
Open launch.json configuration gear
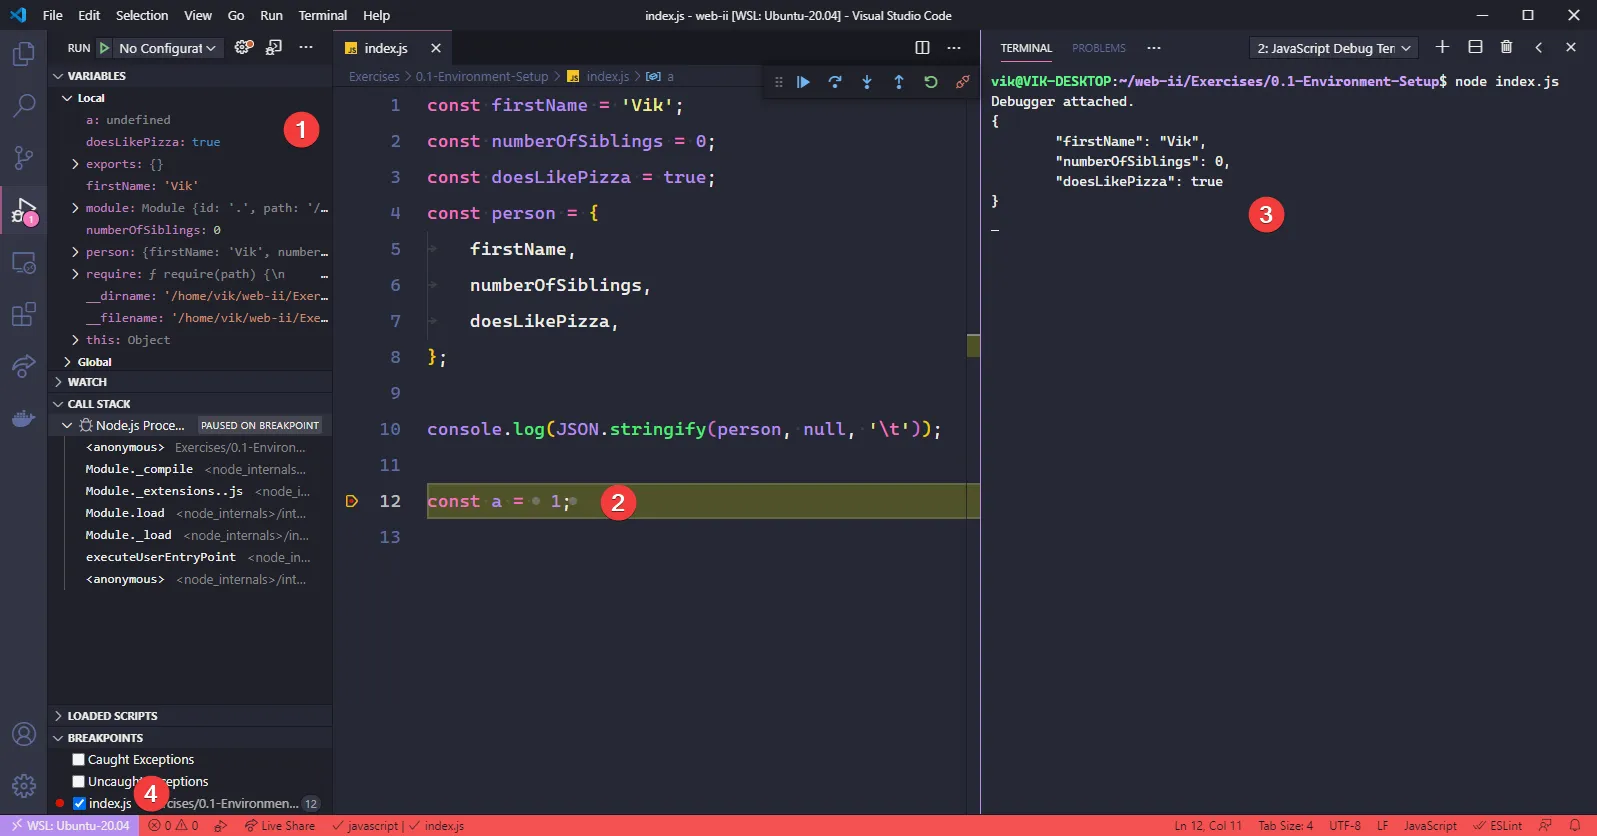(x=243, y=47)
